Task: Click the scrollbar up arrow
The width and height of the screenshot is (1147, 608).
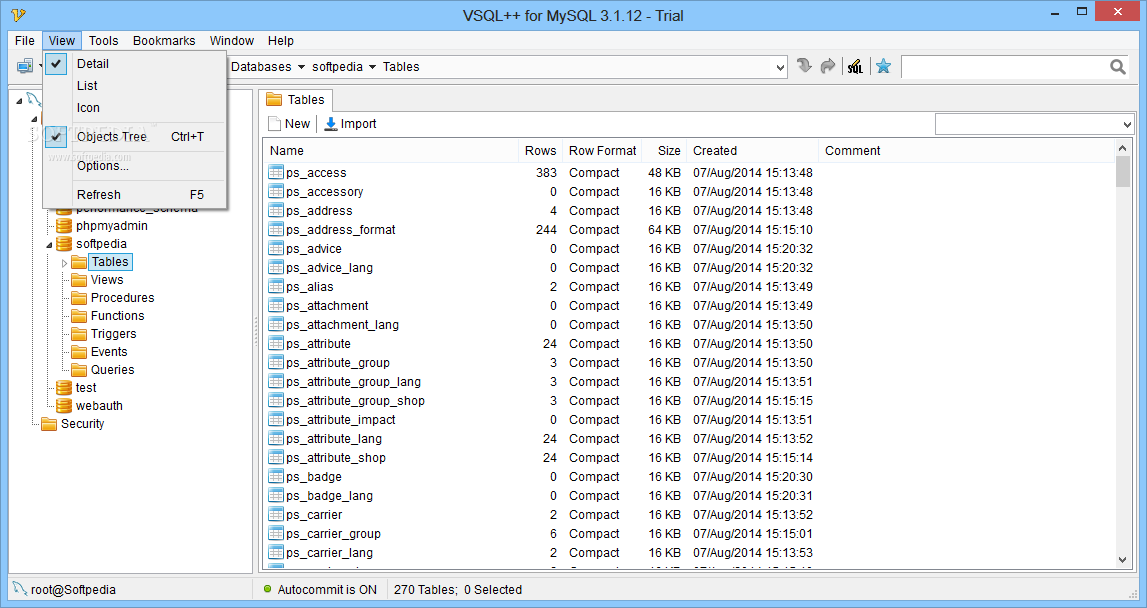Action: 1123,149
